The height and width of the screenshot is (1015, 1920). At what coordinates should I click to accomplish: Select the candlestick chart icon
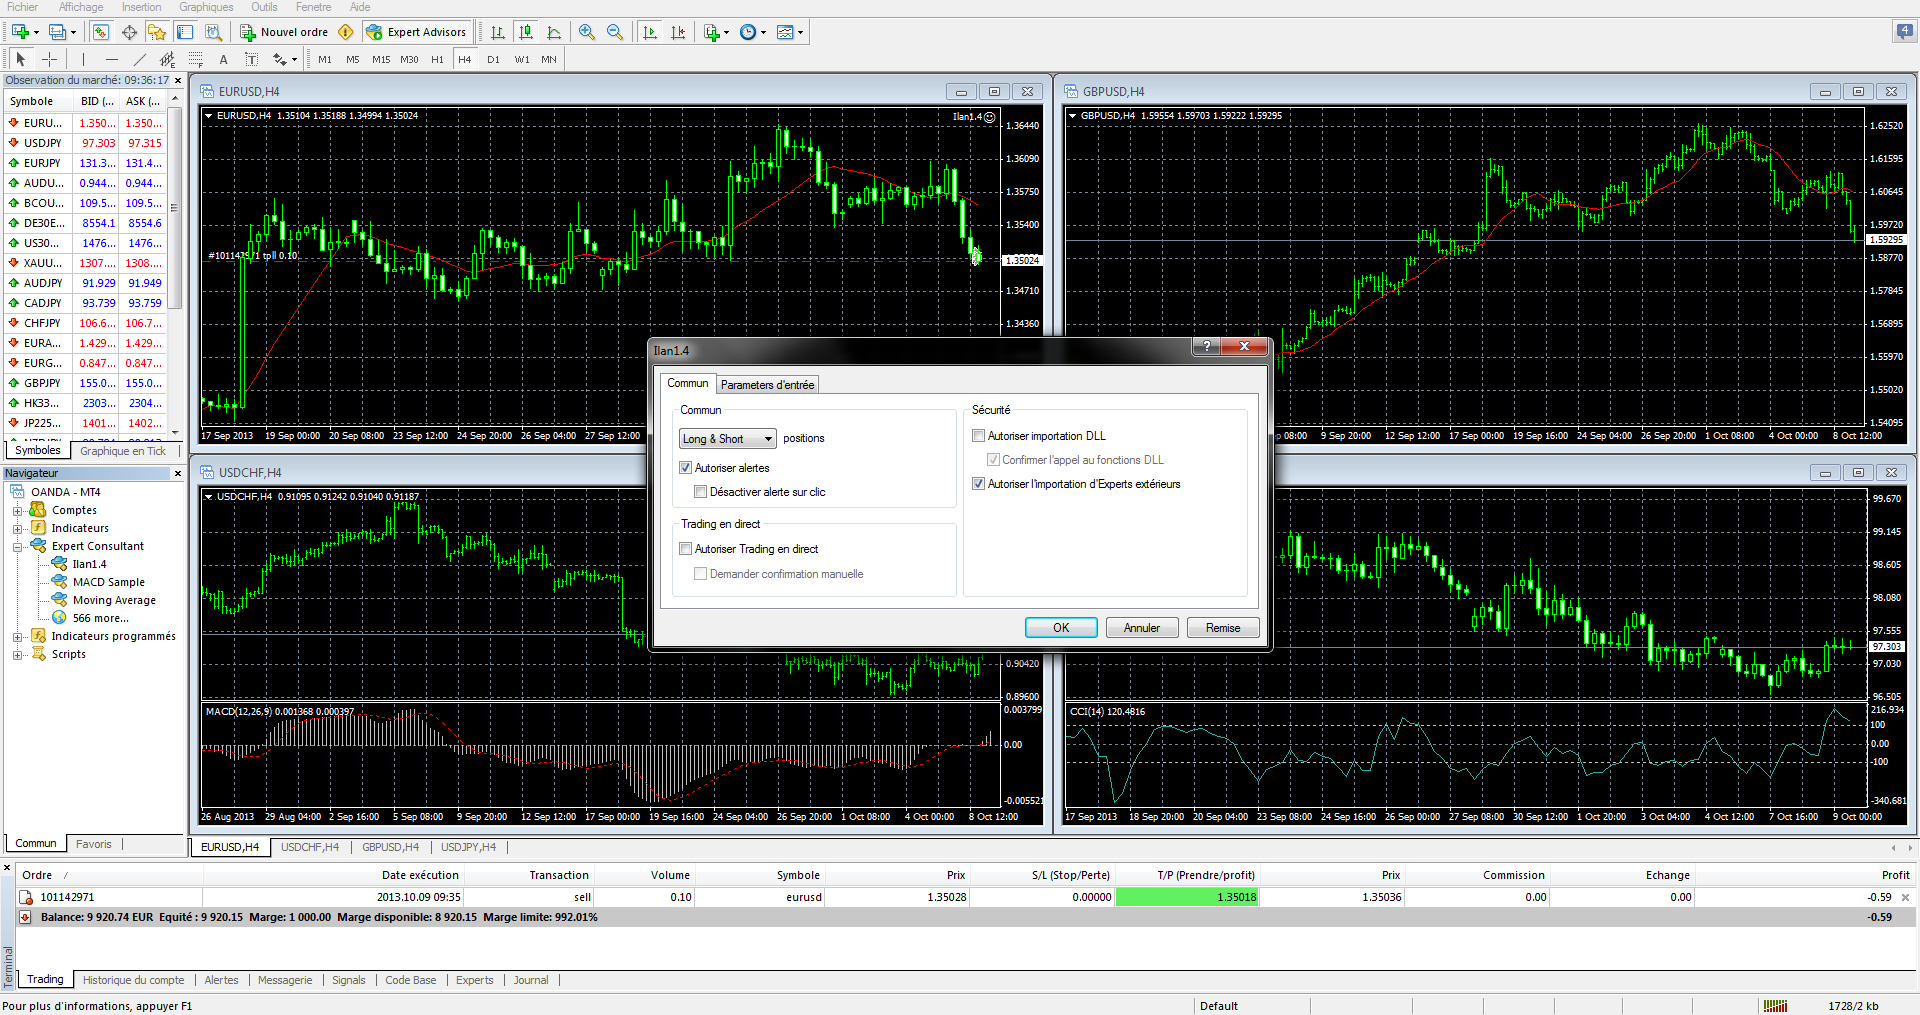(x=526, y=32)
